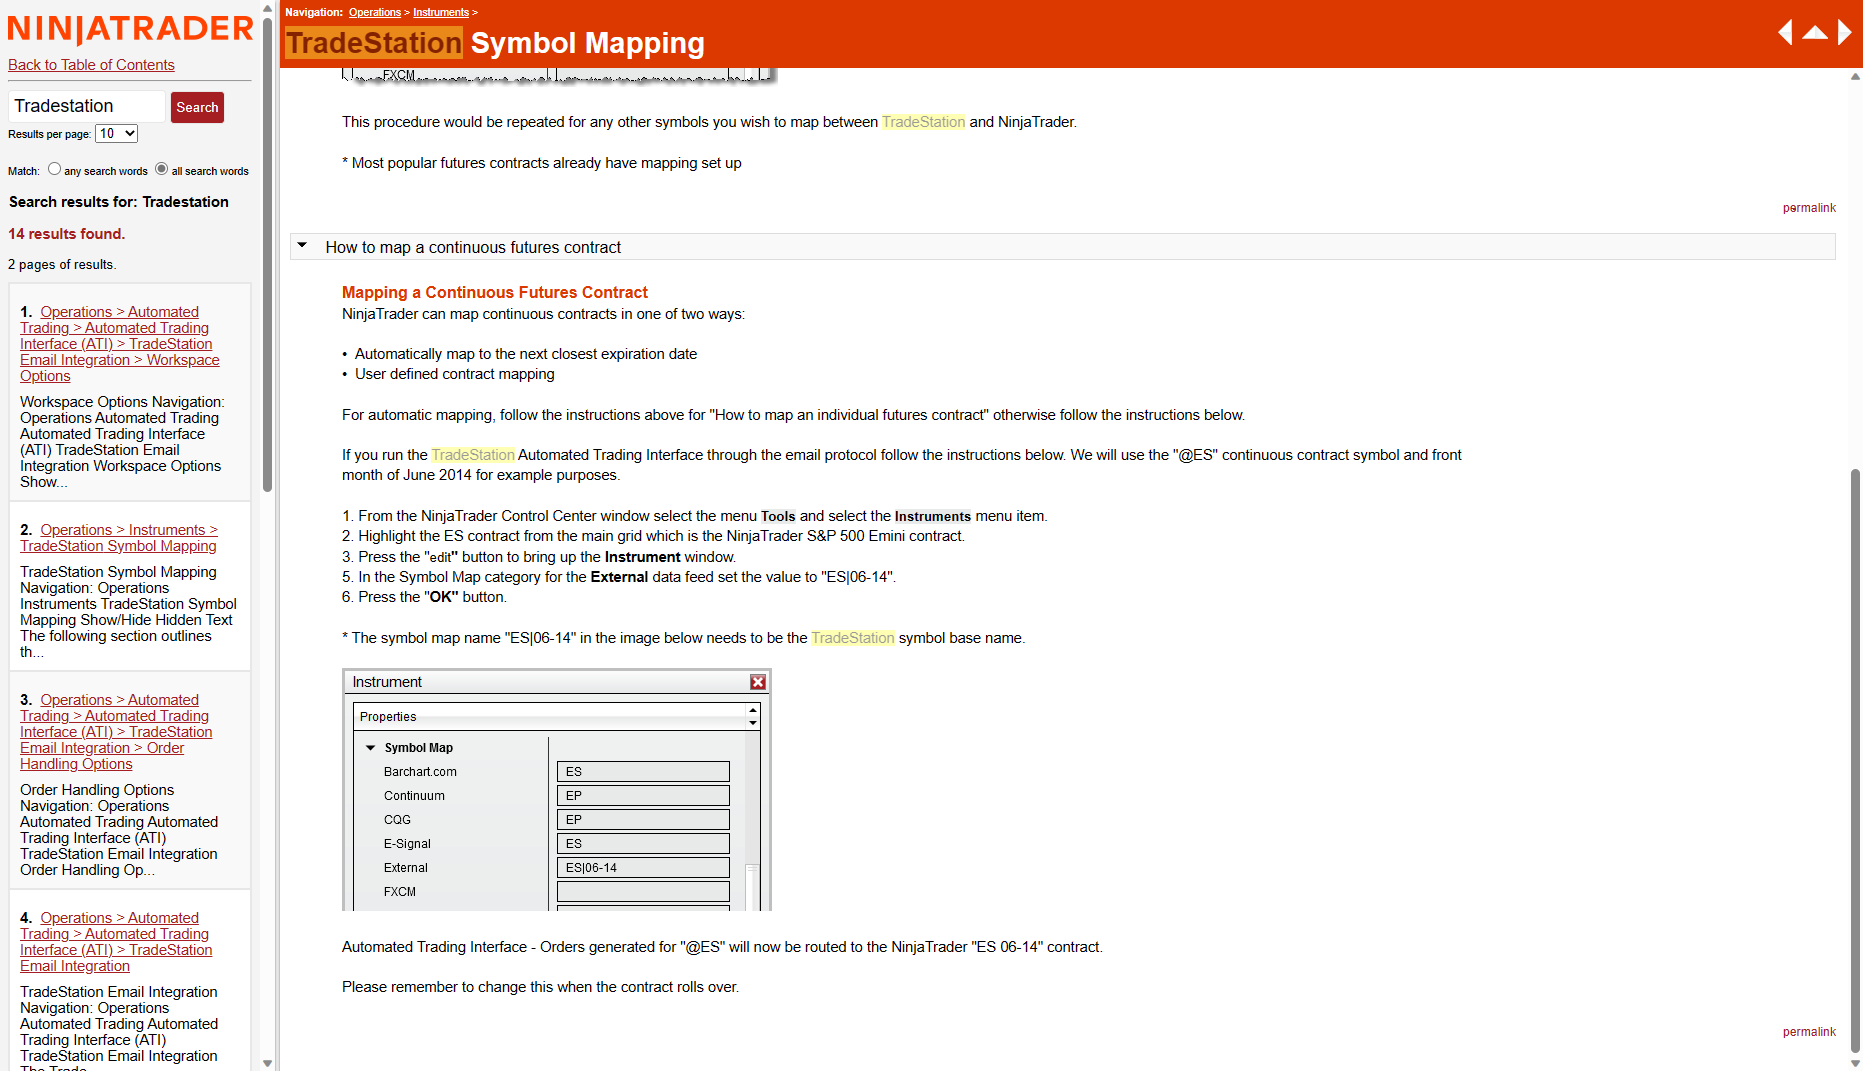Go back to Table of Contents
1863x1071 pixels.
click(x=91, y=65)
